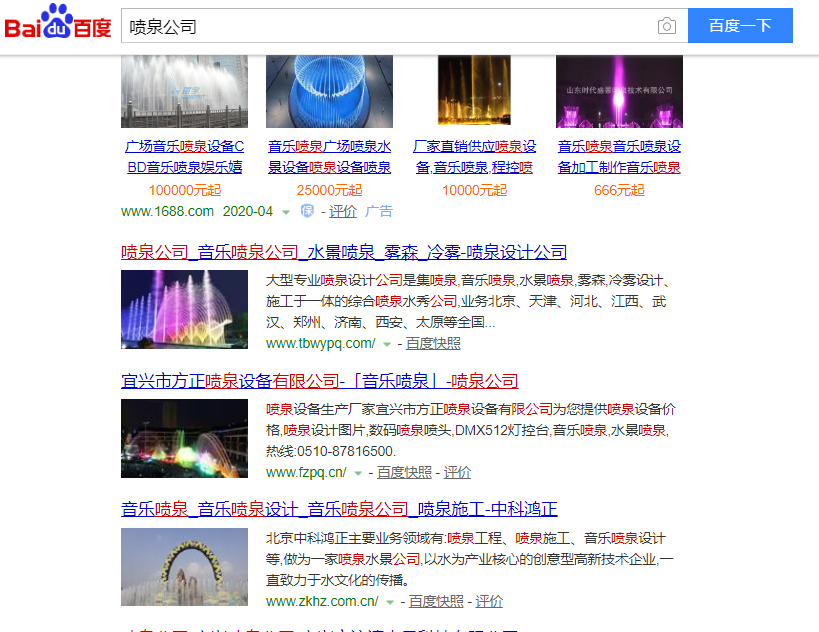Open www.1688.com ad URL

167,211
